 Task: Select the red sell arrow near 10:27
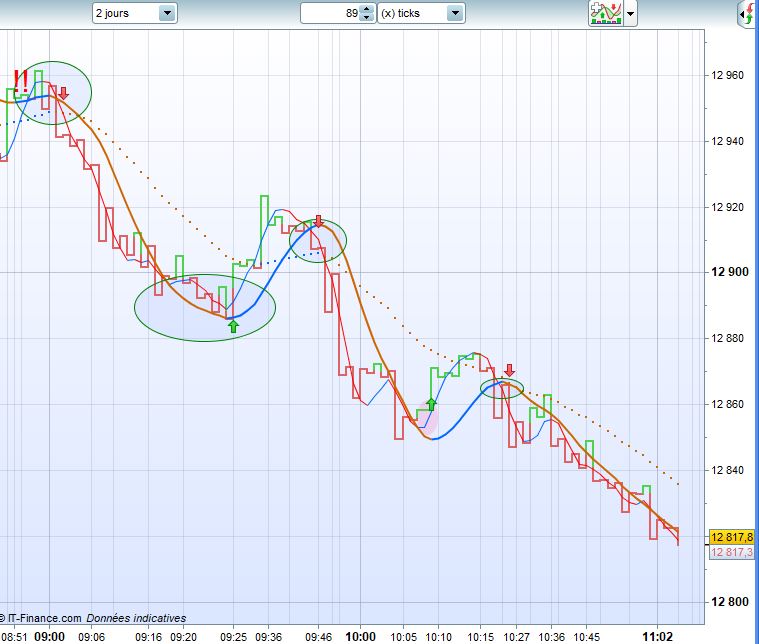pos(509,370)
